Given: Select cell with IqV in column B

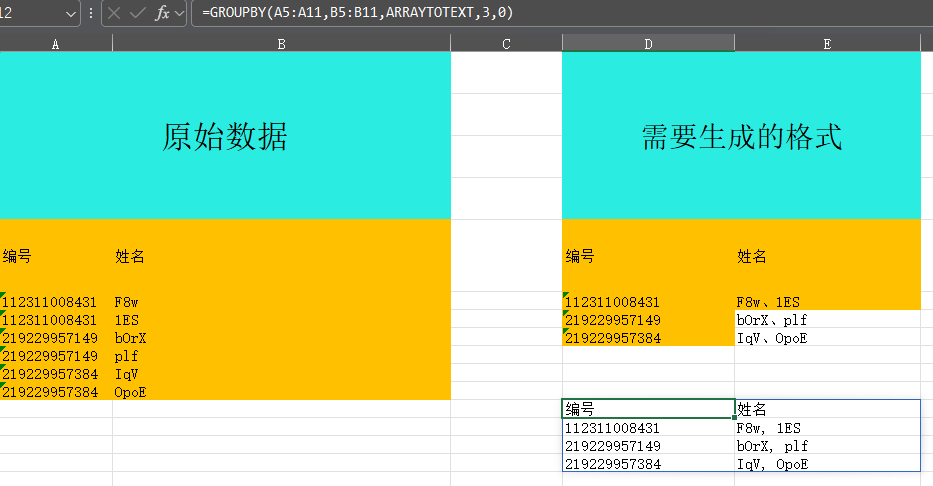Looking at the screenshot, I should [x=281, y=374].
